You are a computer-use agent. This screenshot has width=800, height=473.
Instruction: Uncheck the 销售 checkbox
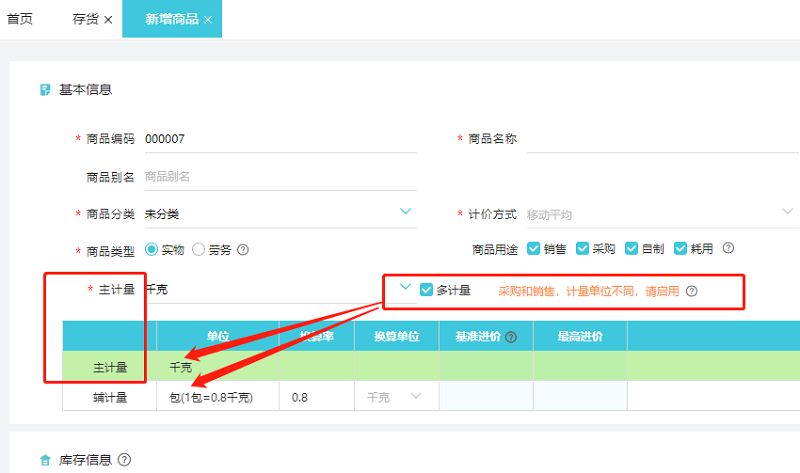(x=534, y=249)
